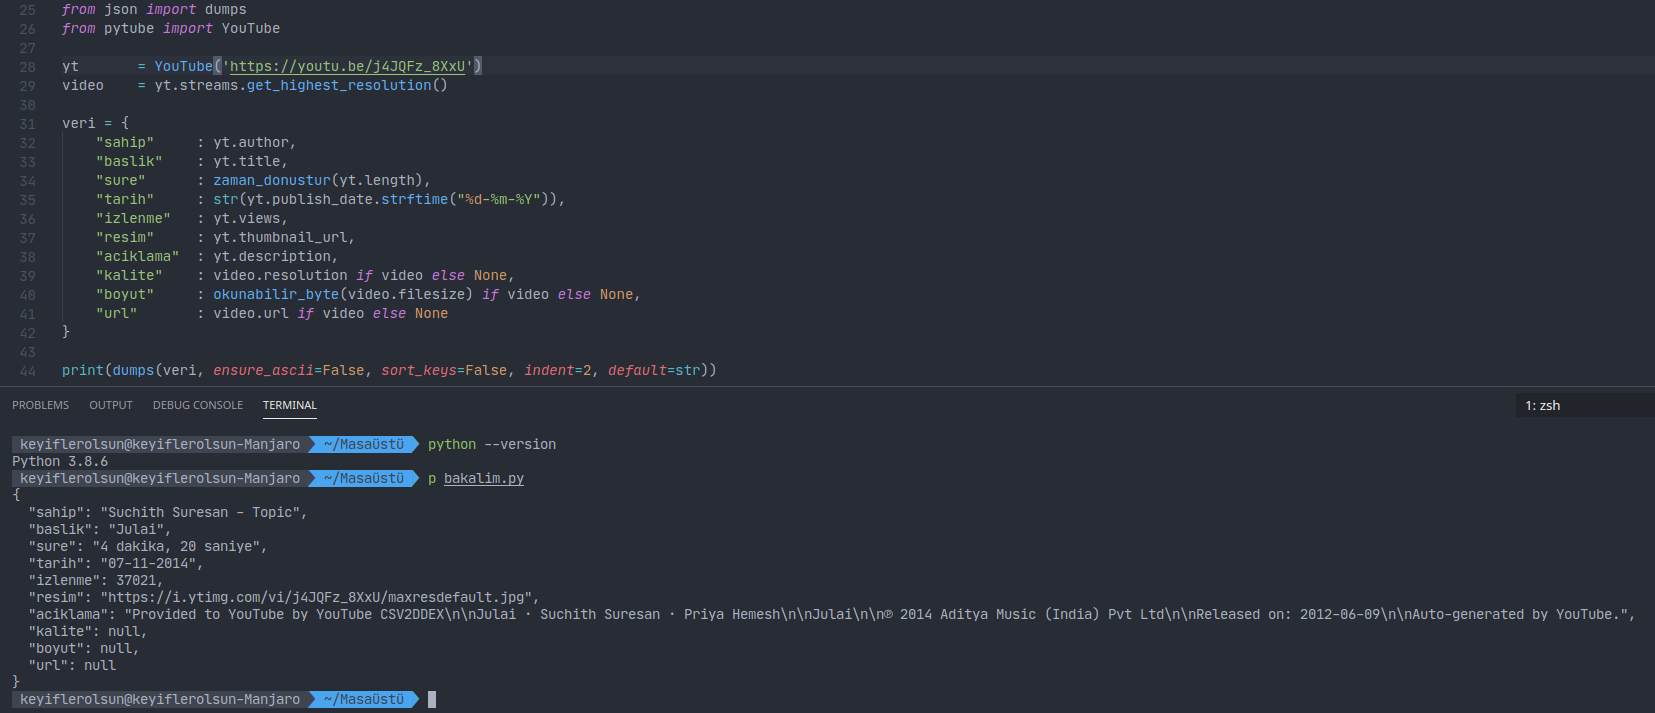Click 'sort_keys' parameter in print statement

419,370
